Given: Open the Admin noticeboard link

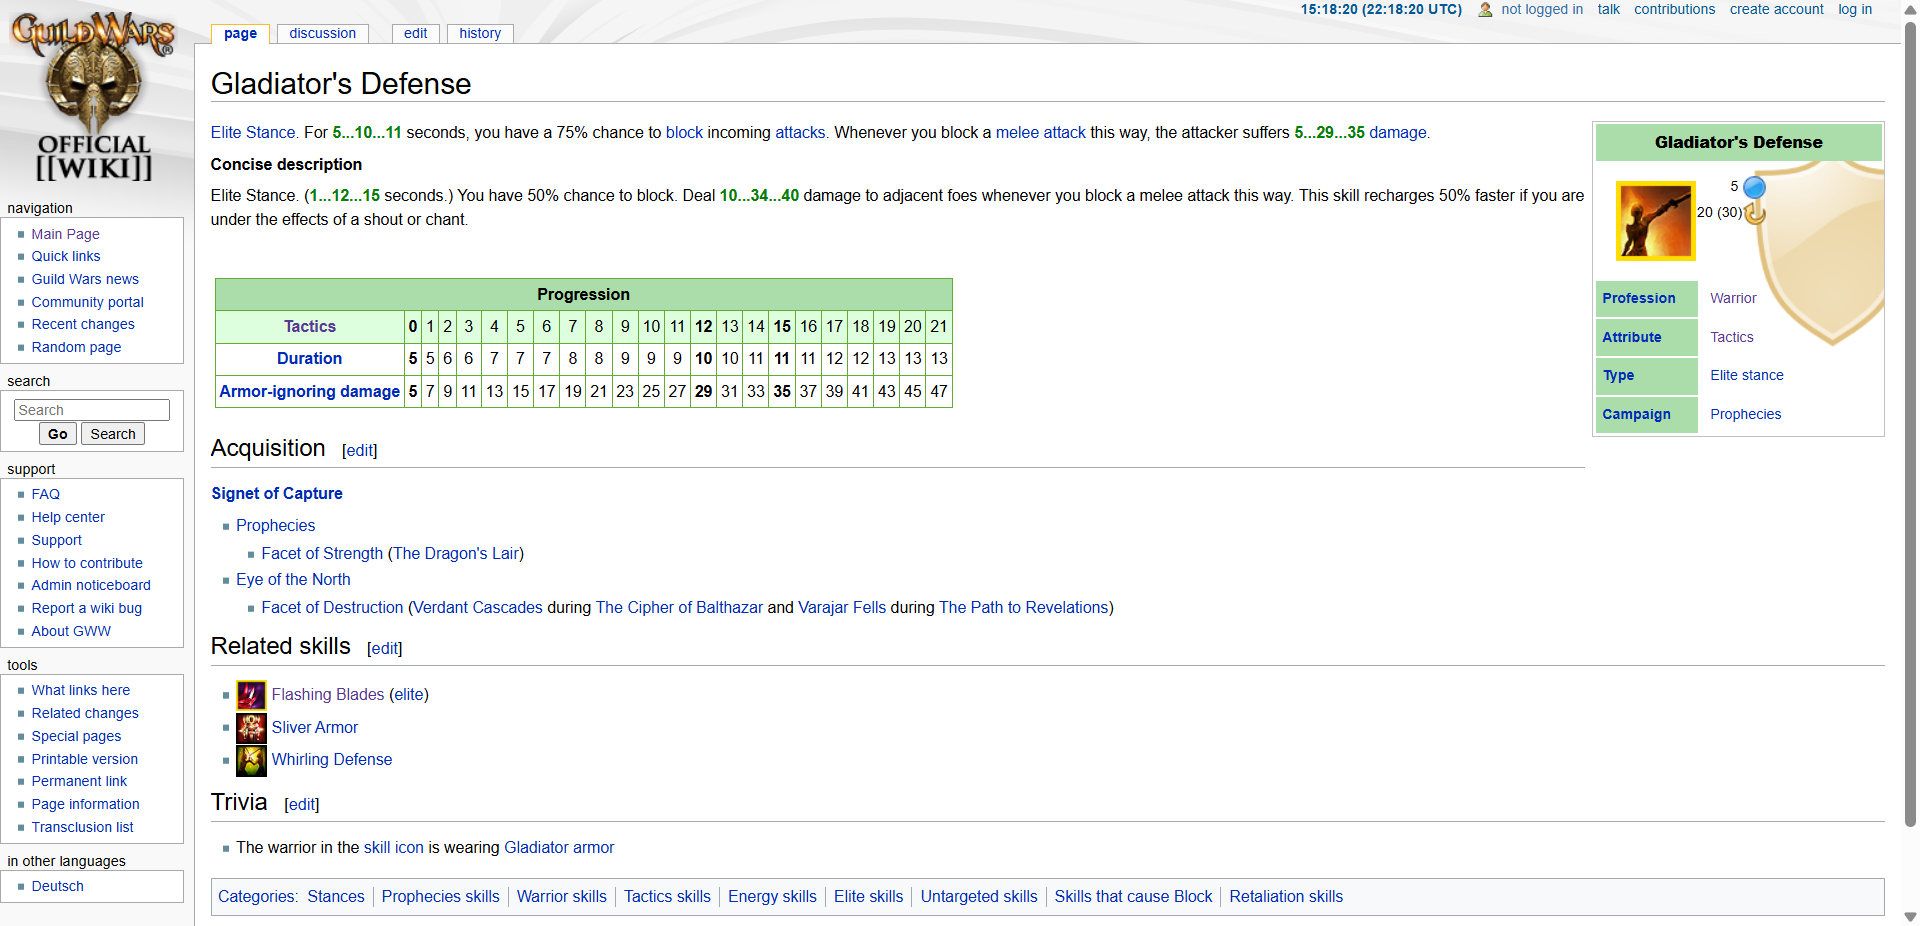Looking at the screenshot, I should point(91,585).
